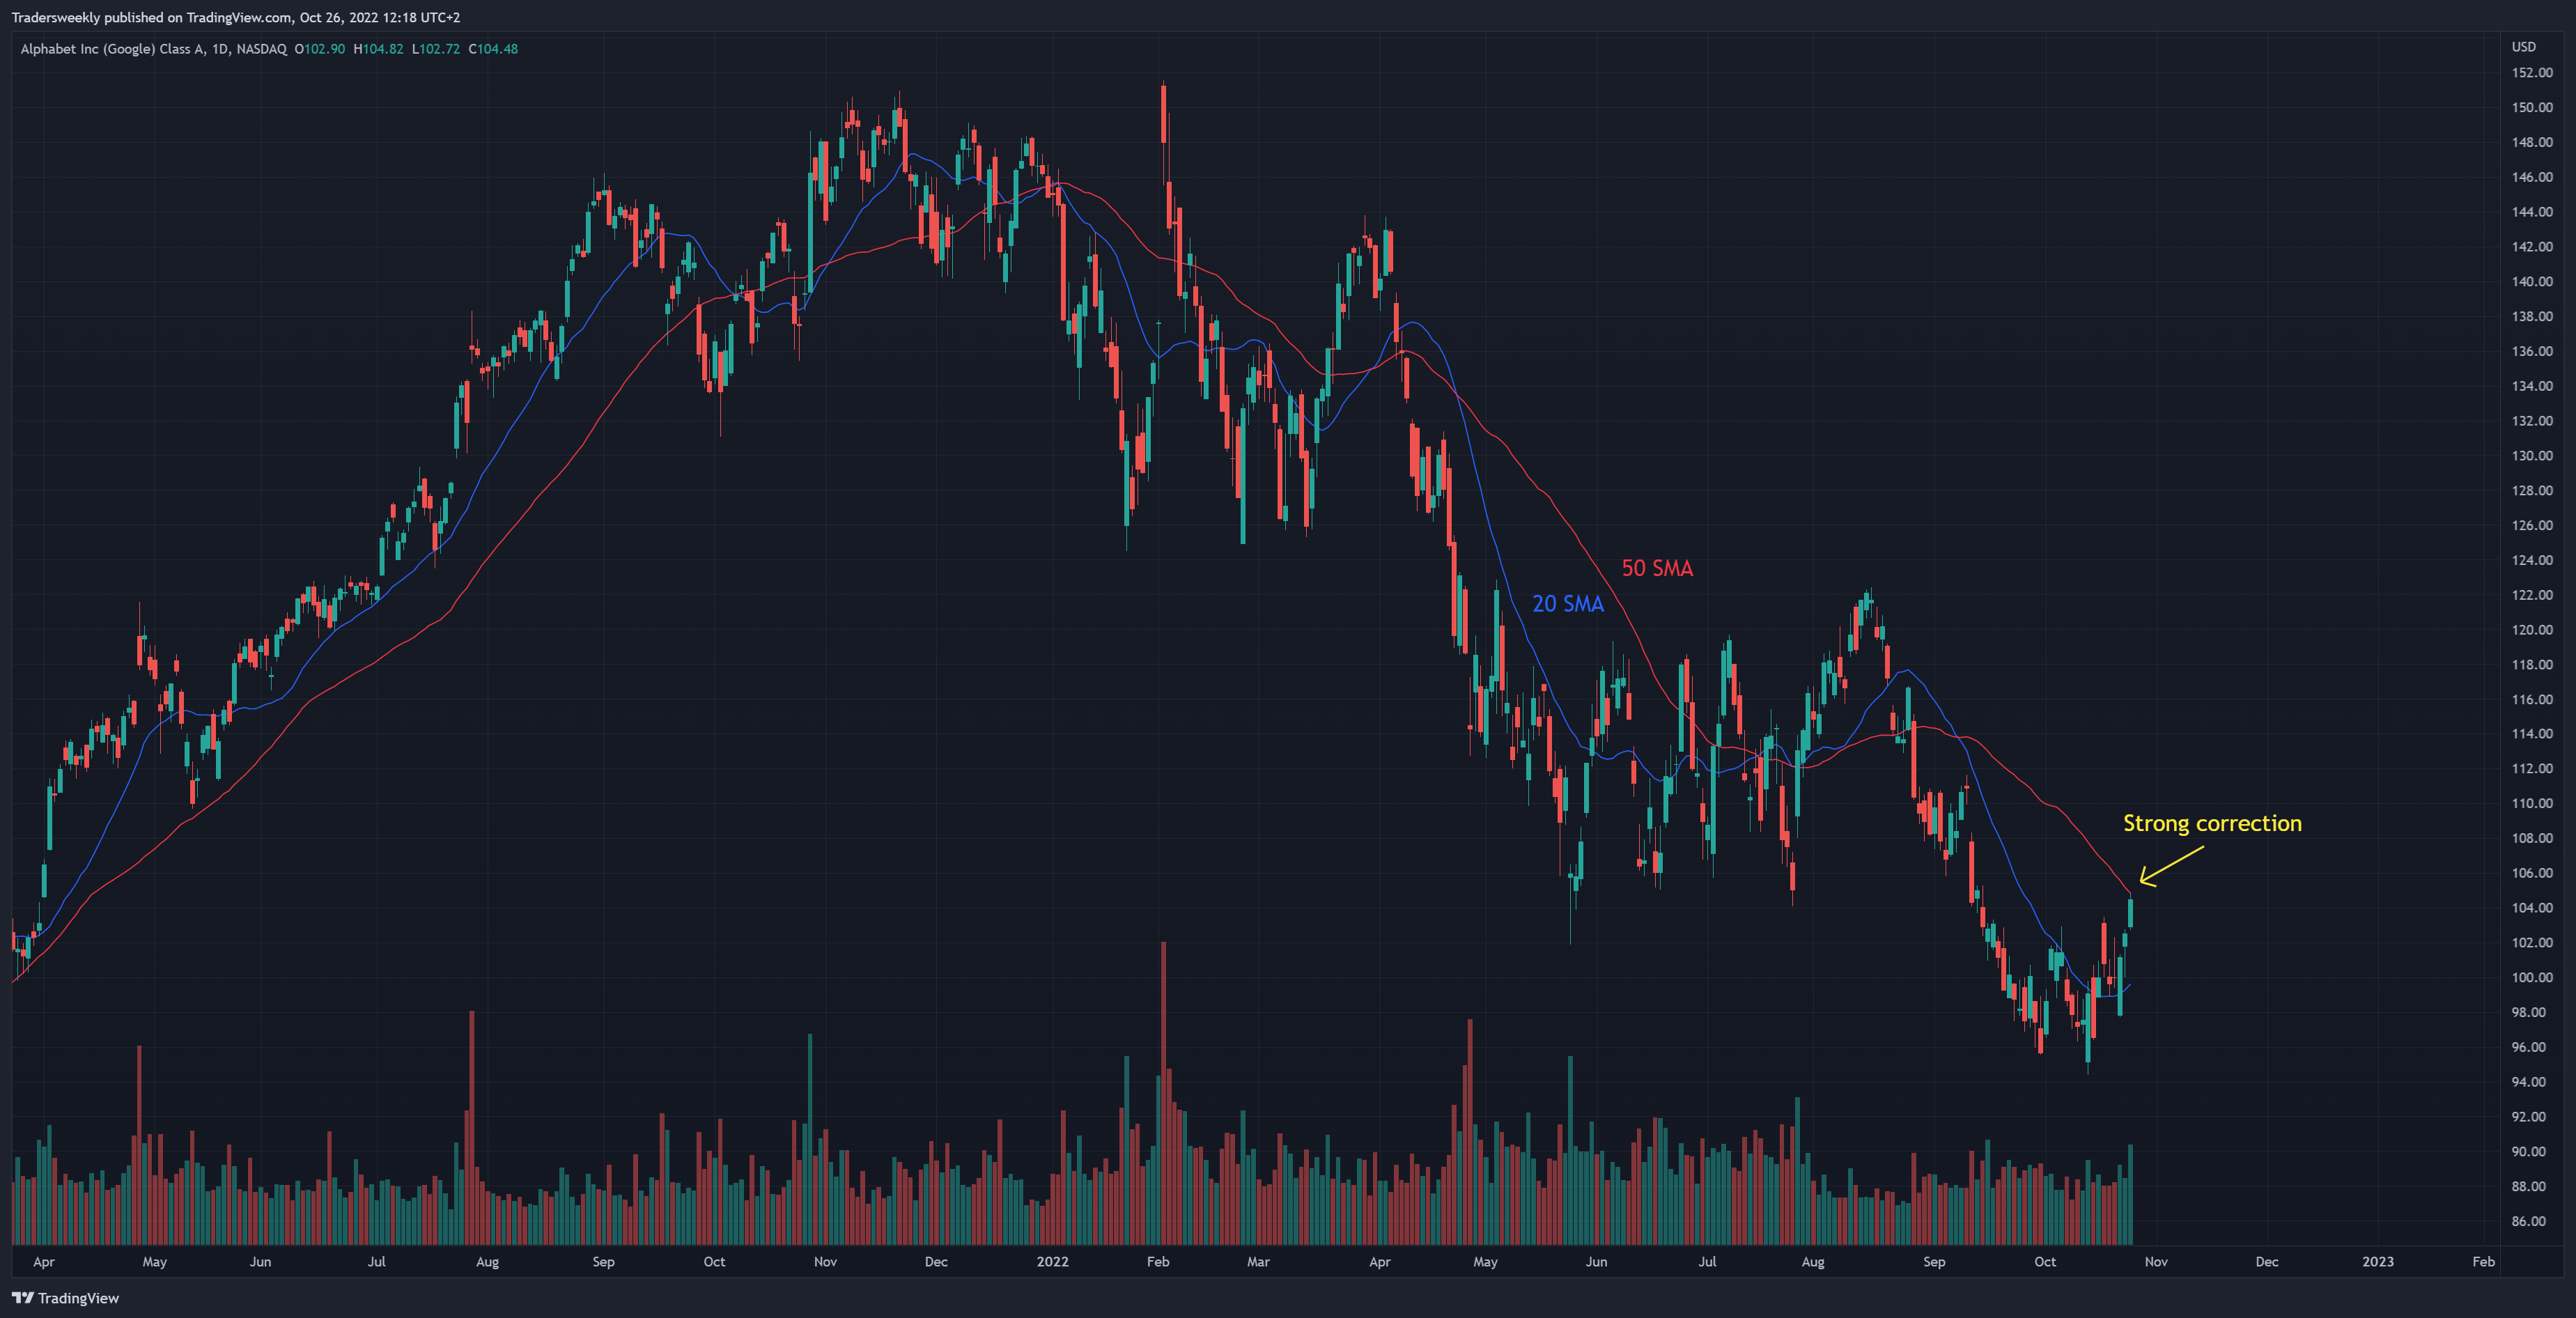Click the Feb label next to 2022
Screen dimensions: 2576x1318
pyautogui.click(x=1158, y=1261)
